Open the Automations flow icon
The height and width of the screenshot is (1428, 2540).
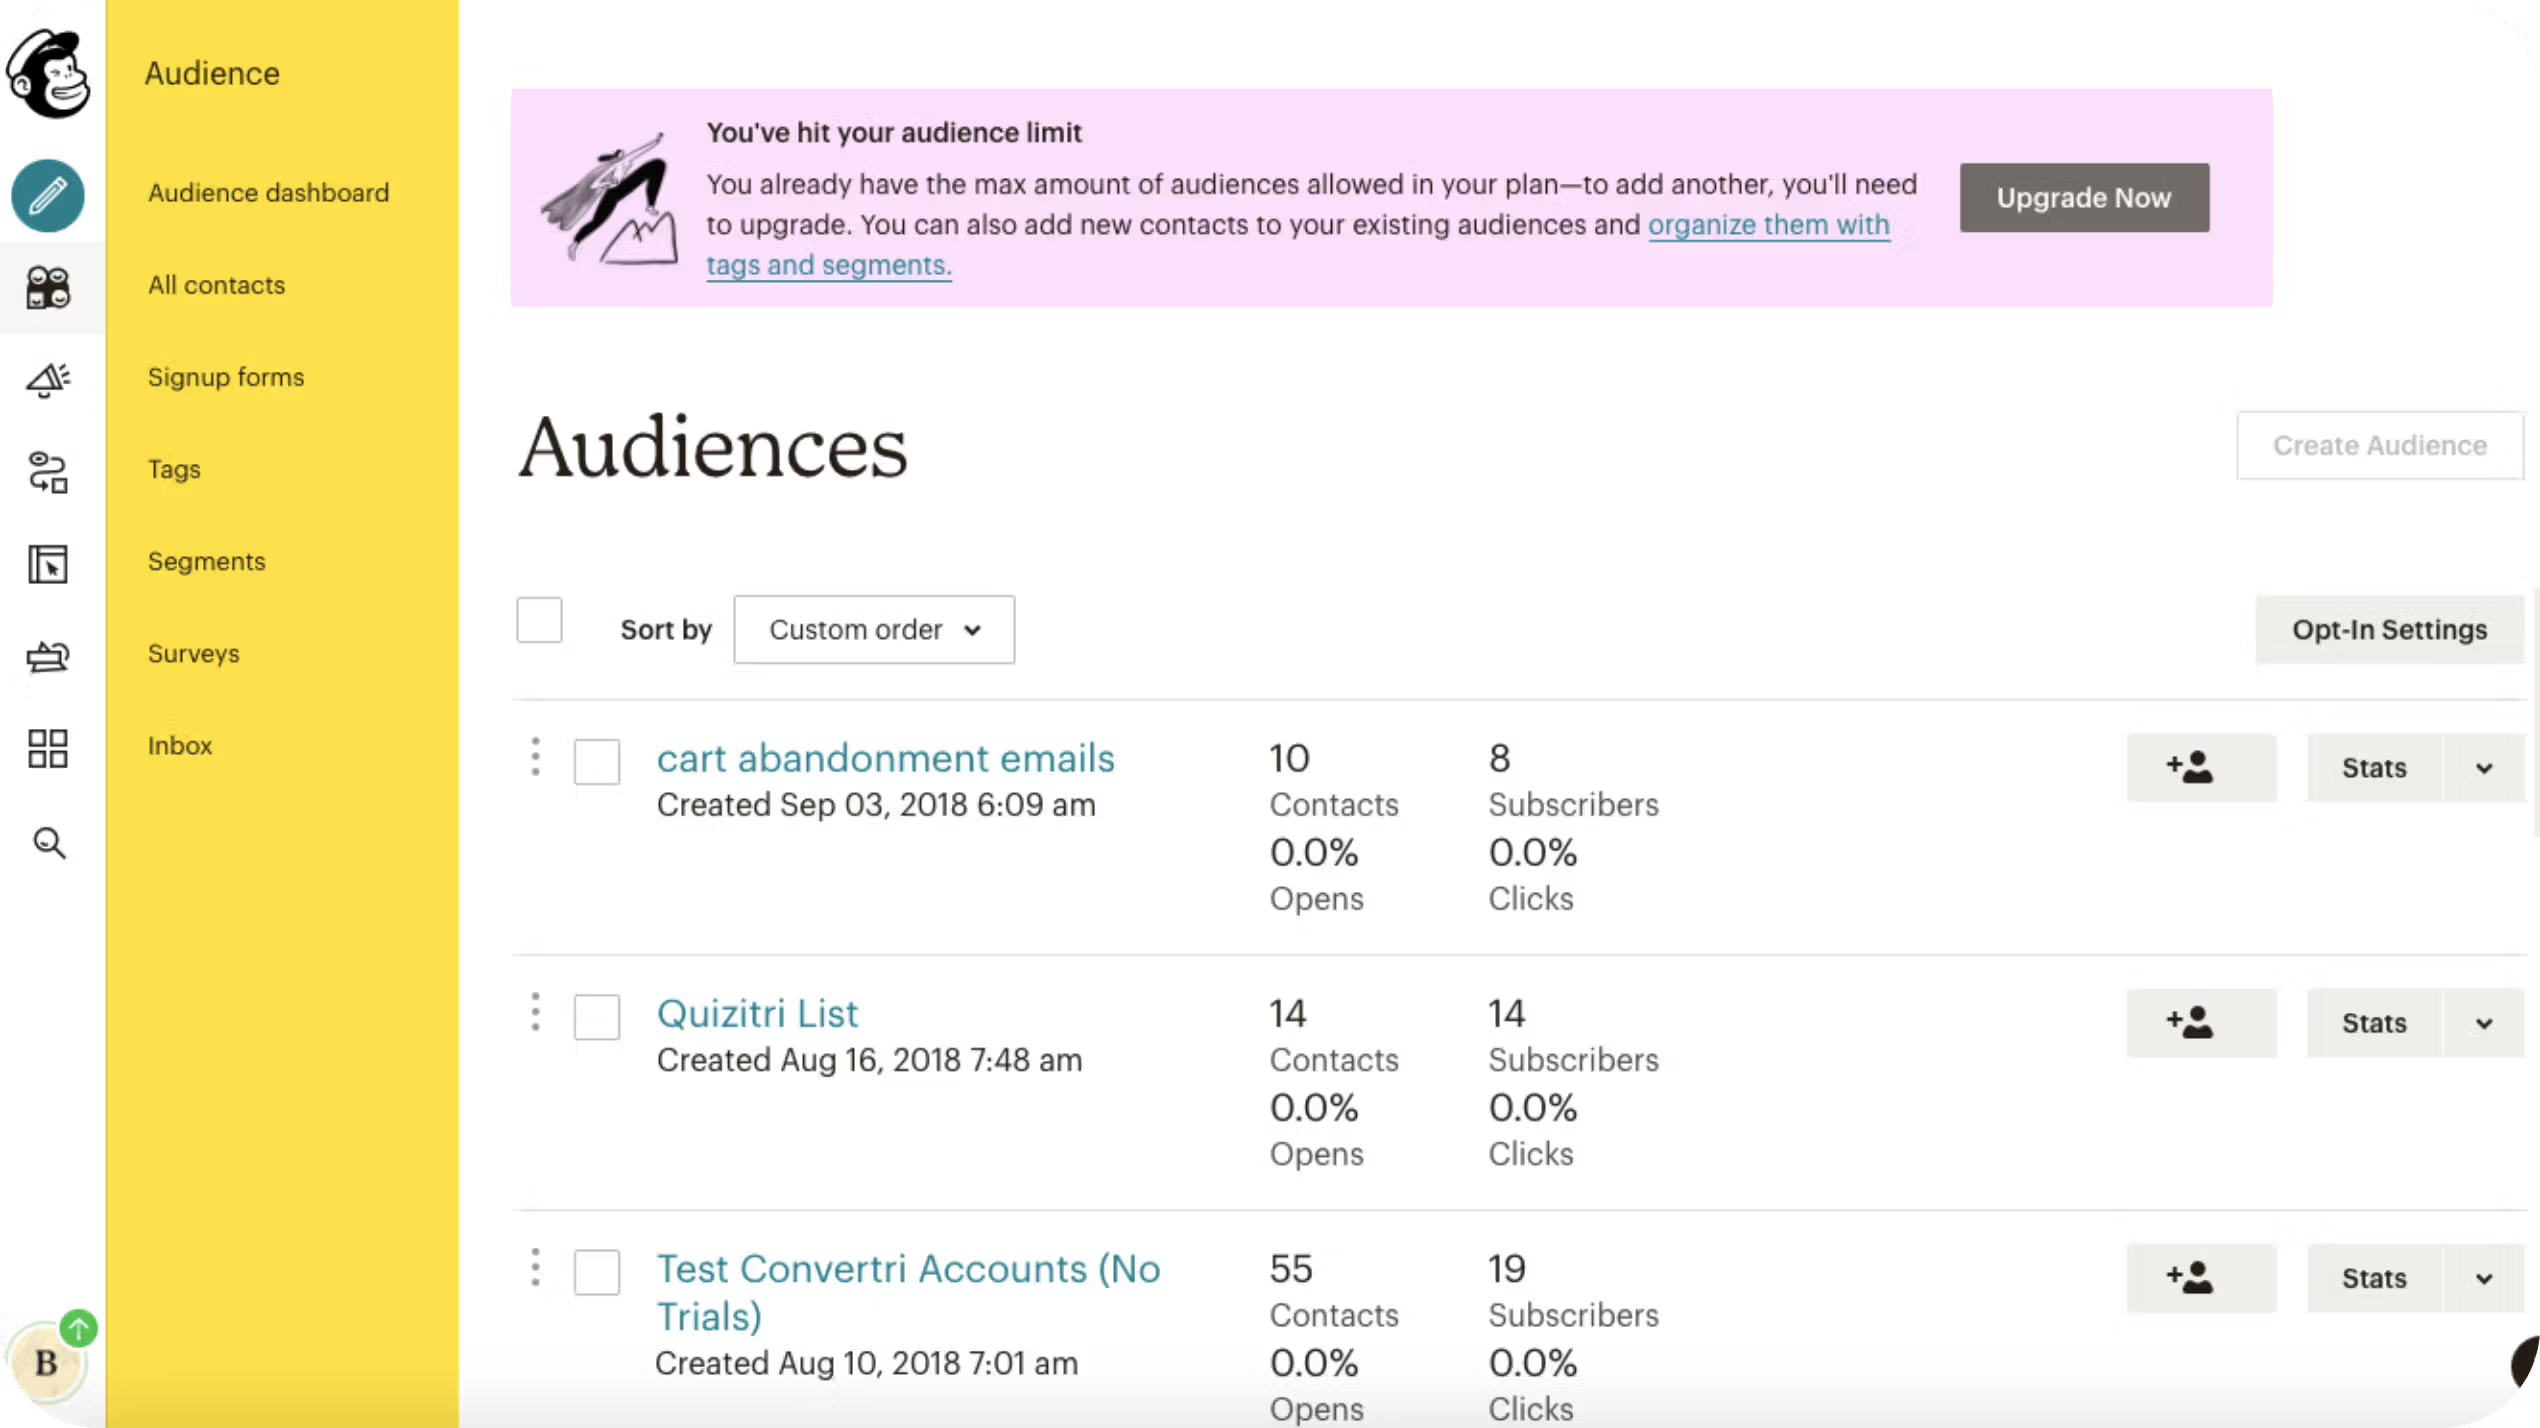click(x=48, y=472)
